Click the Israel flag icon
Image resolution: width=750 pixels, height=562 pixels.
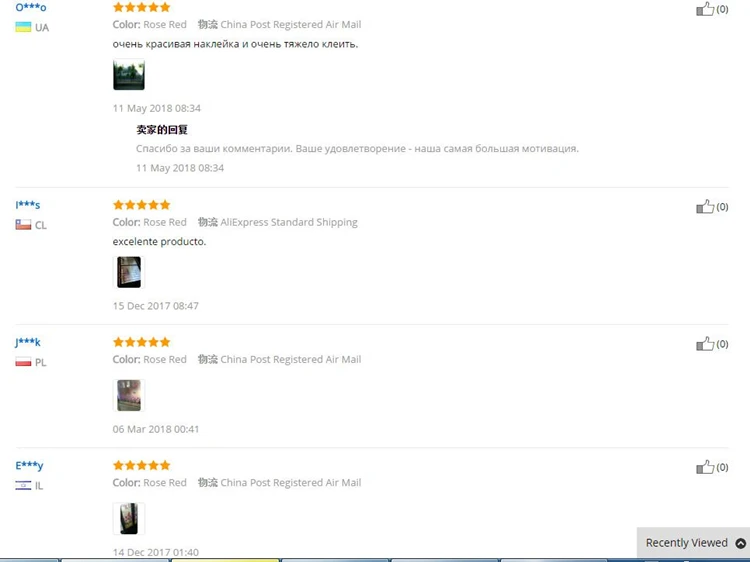click(23, 485)
